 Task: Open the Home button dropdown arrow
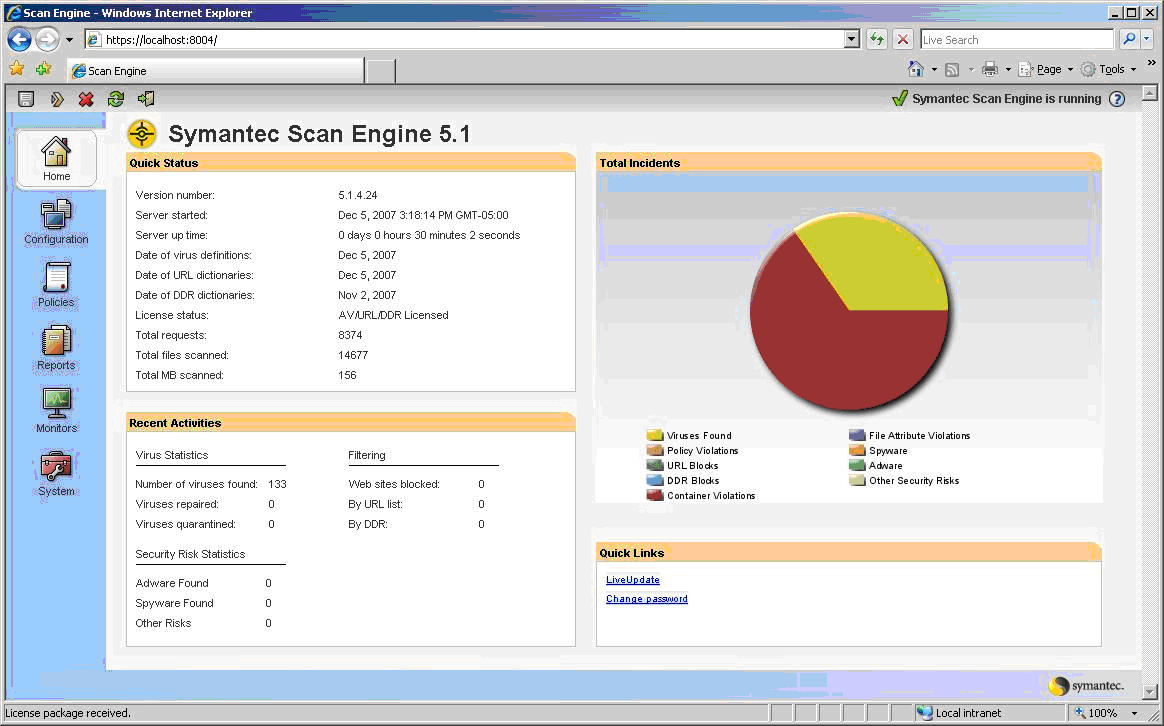click(934, 70)
